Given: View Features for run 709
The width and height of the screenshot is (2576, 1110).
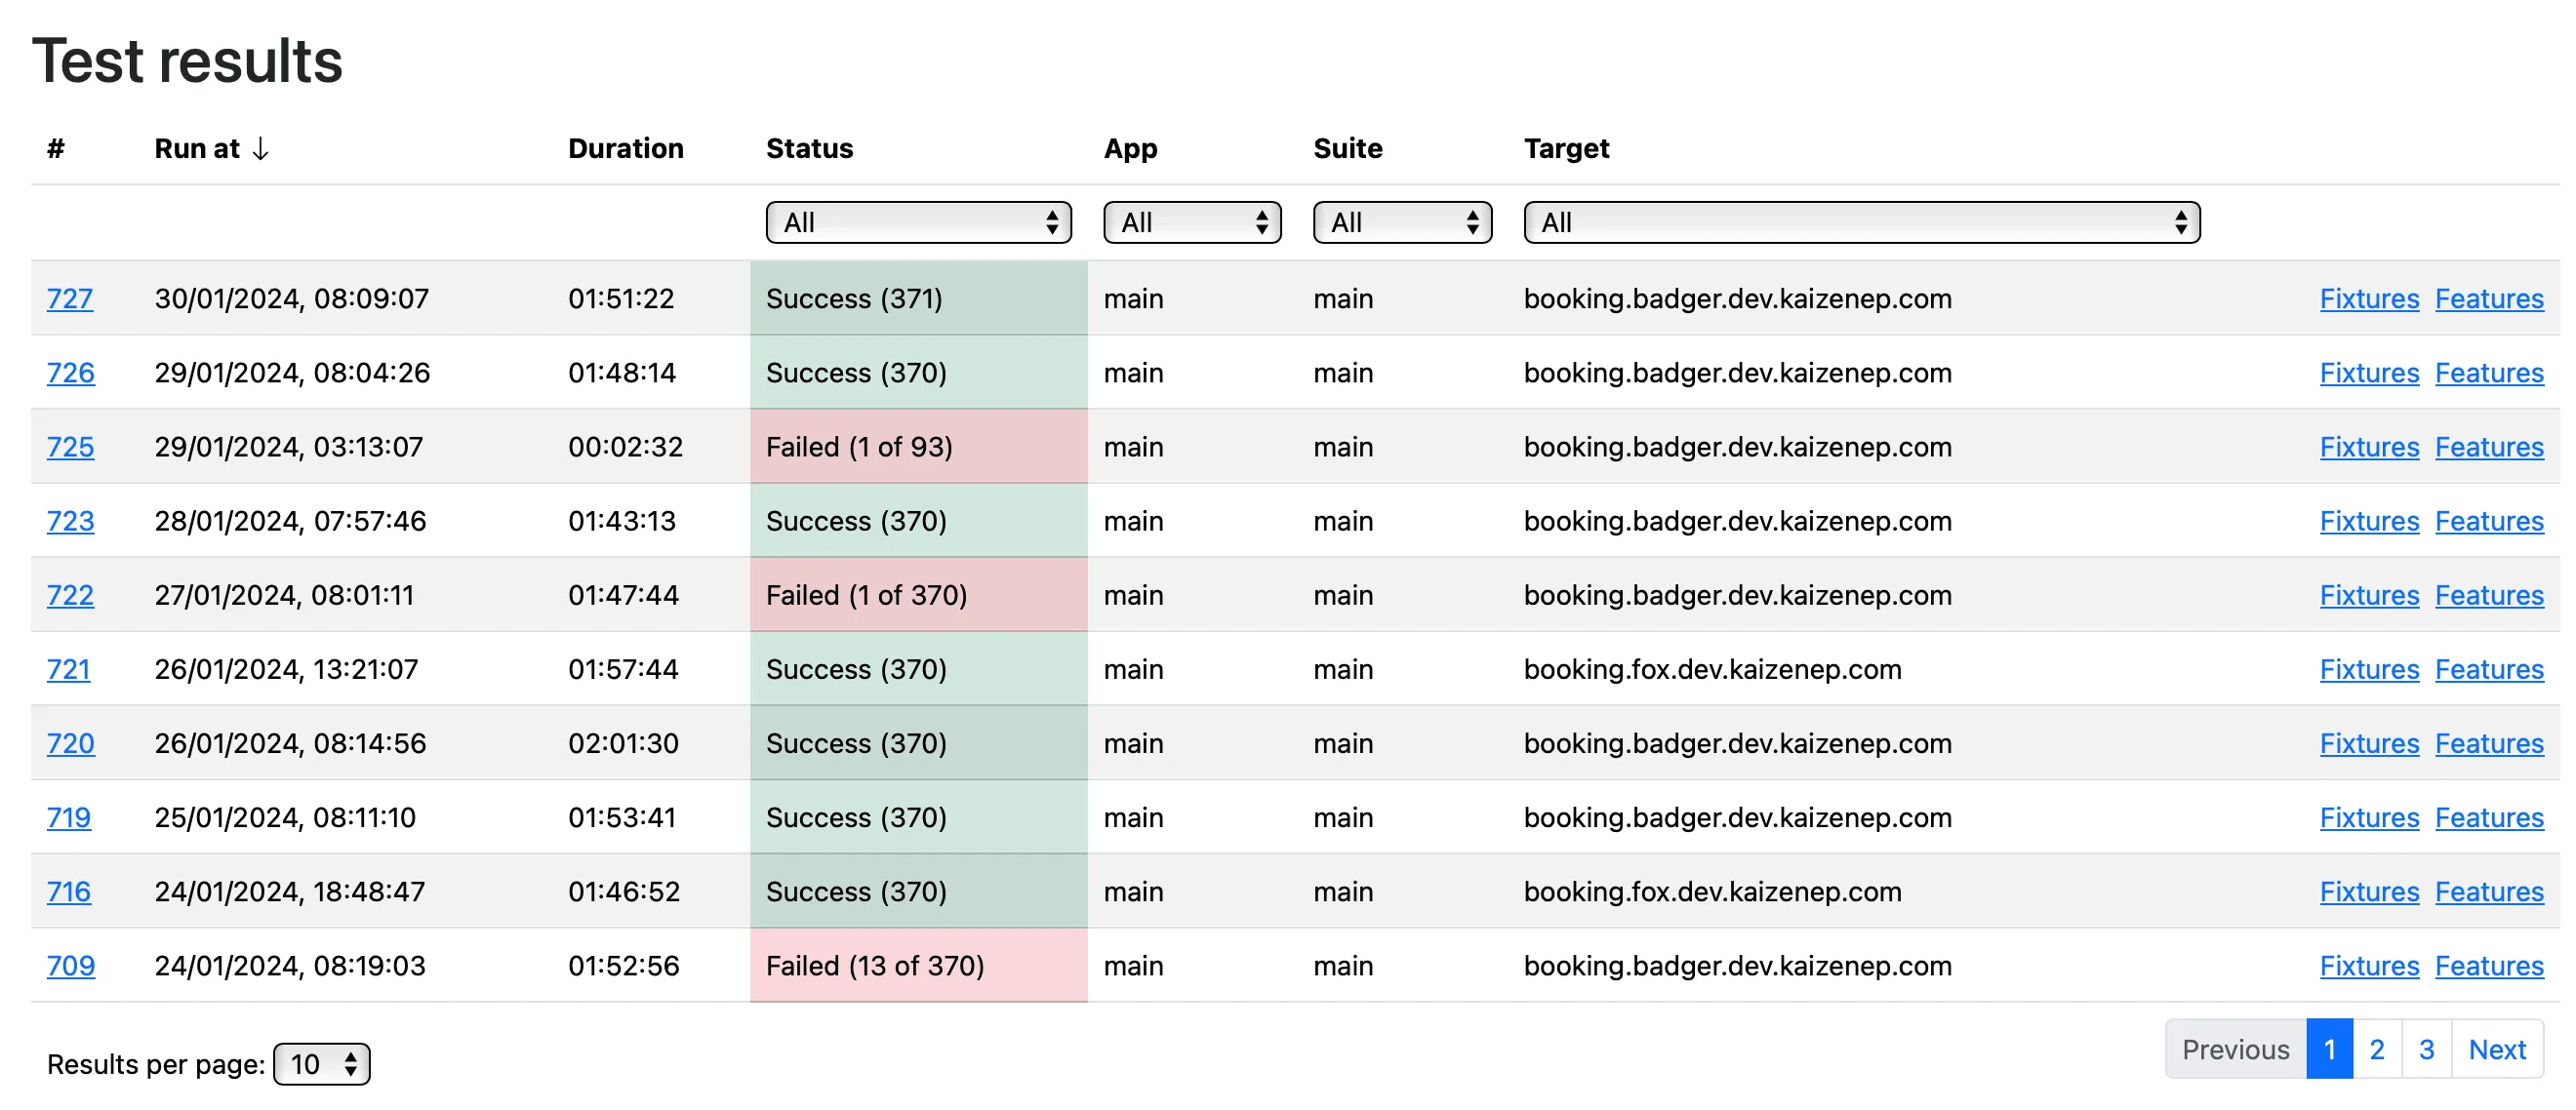Looking at the screenshot, I should coord(2490,965).
